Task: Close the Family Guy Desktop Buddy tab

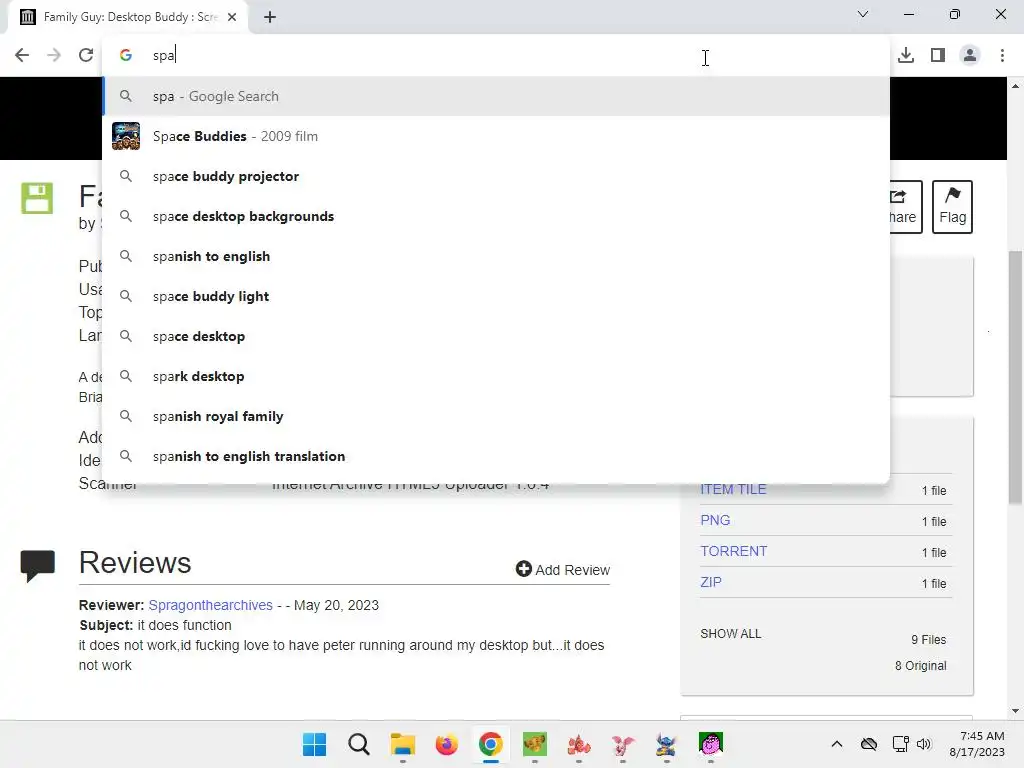Action: pos(232,17)
